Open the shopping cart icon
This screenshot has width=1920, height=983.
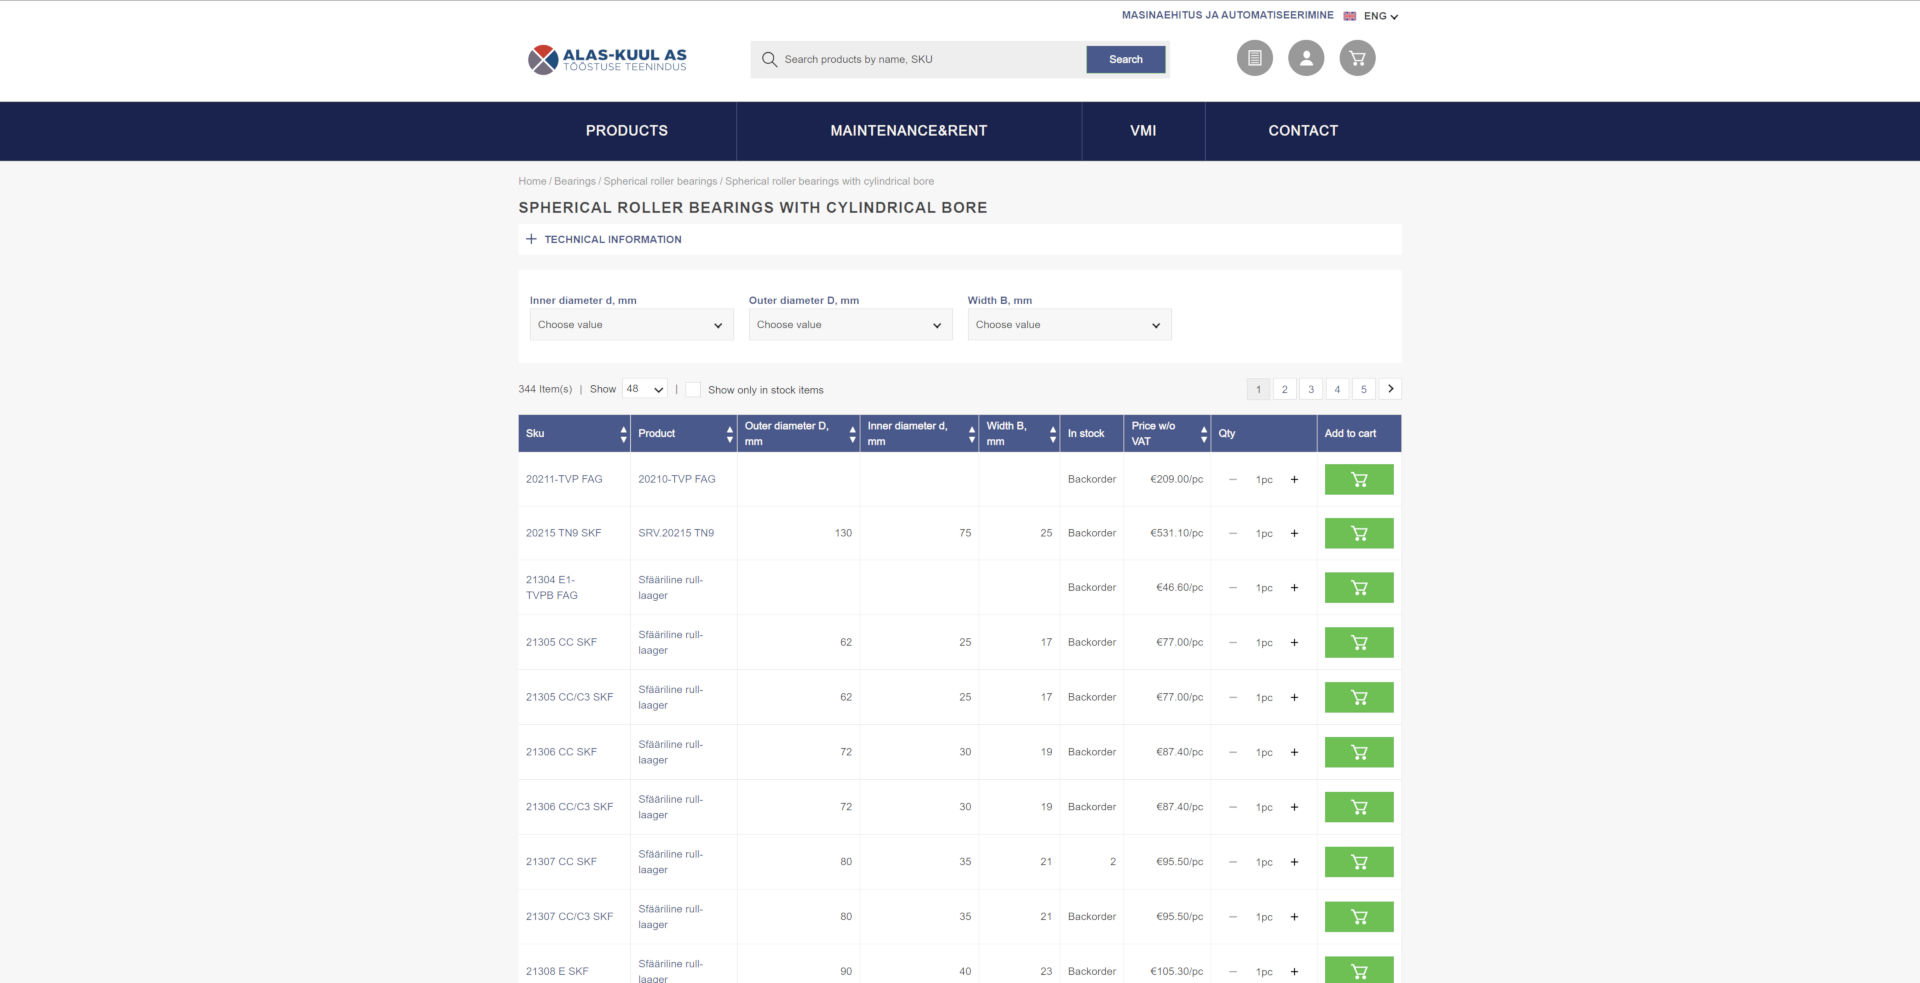coord(1356,58)
